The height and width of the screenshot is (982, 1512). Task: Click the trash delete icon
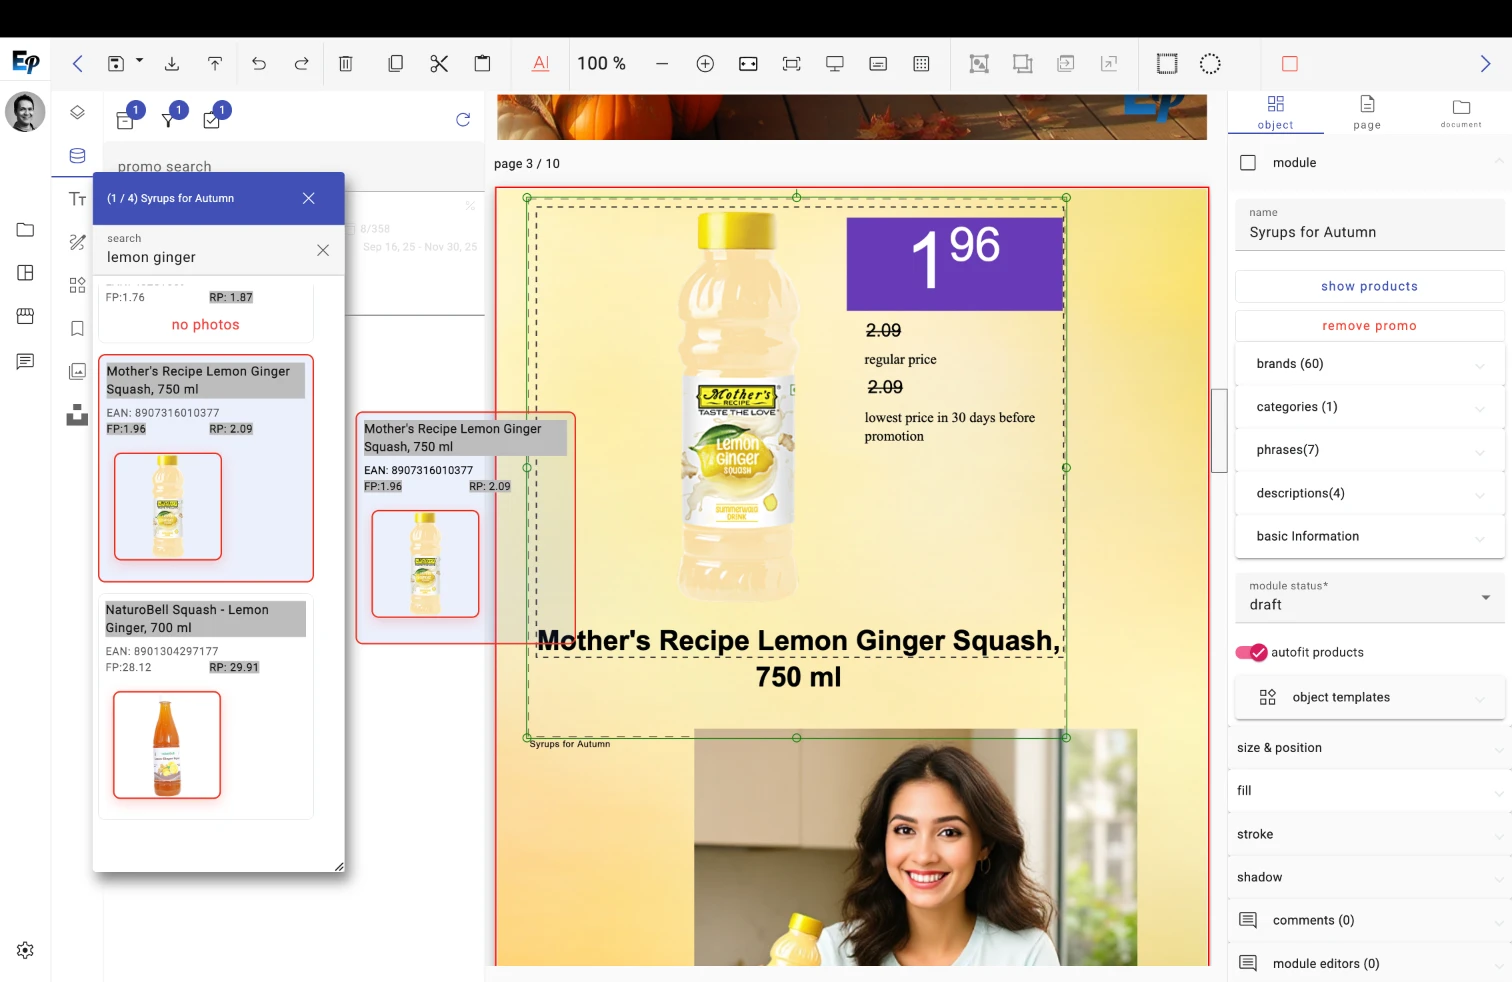click(346, 64)
